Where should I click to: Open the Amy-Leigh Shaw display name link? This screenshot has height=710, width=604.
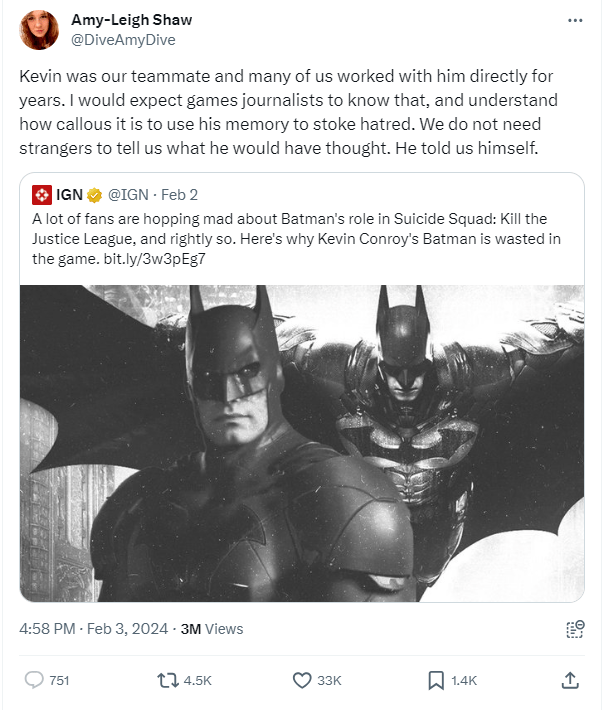(132, 20)
